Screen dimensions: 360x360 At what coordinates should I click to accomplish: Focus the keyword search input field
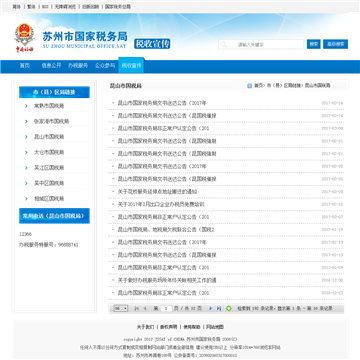pyautogui.click(x=261, y=44)
